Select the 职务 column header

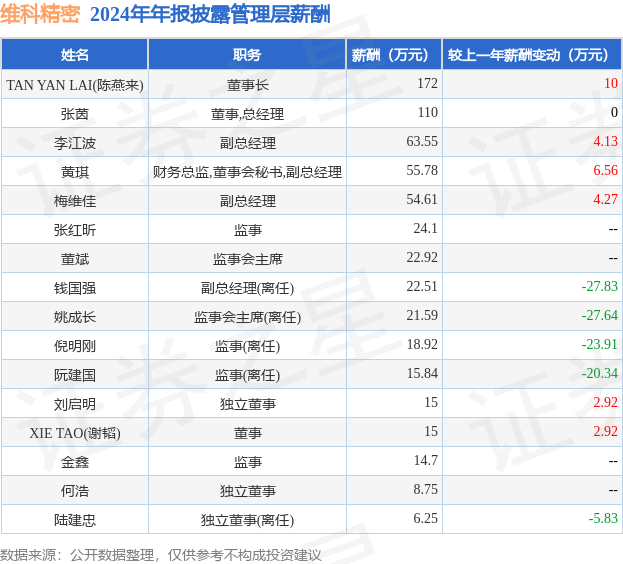tap(247, 54)
